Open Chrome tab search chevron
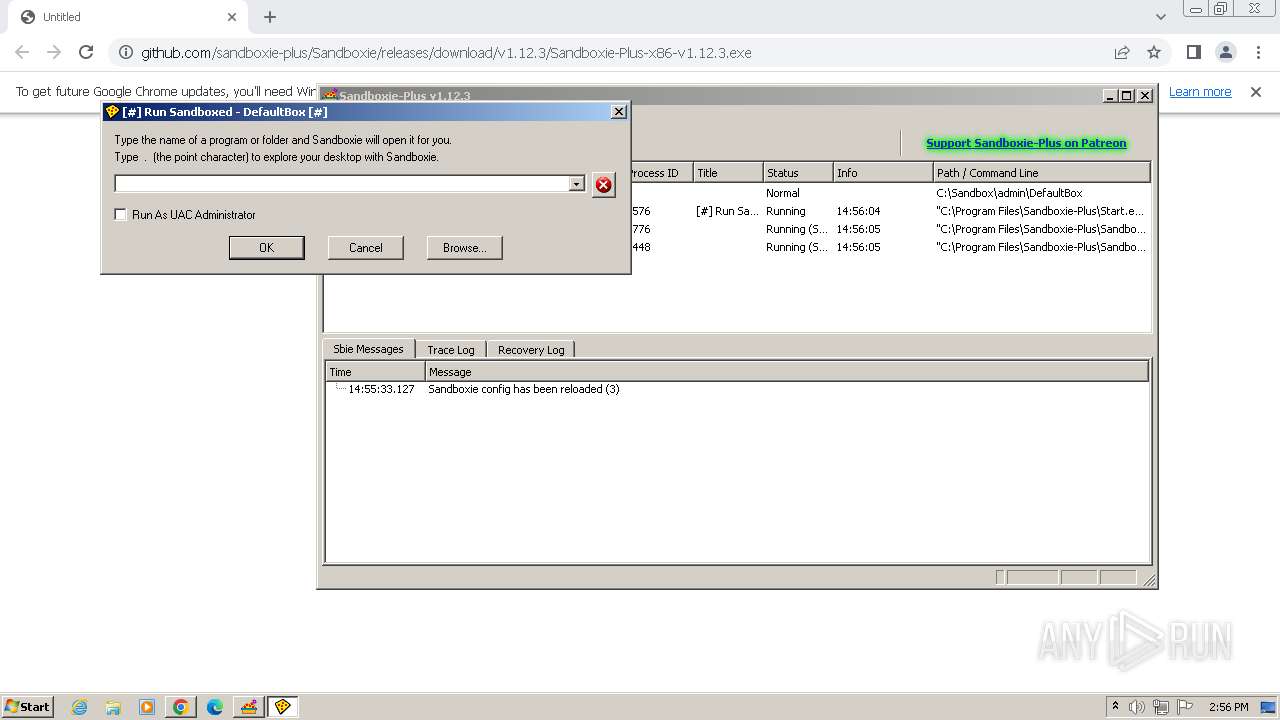Image resolution: width=1280 pixels, height=720 pixels. pos(1160,17)
